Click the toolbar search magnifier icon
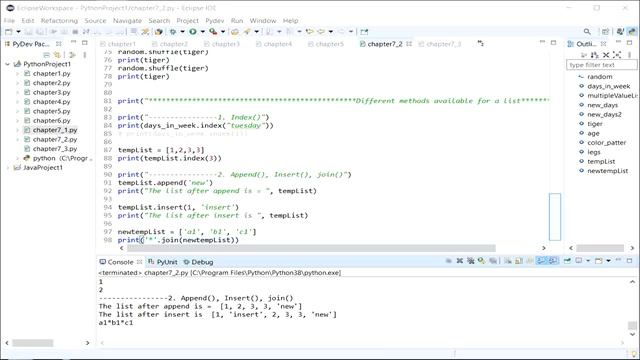 point(587,31)
